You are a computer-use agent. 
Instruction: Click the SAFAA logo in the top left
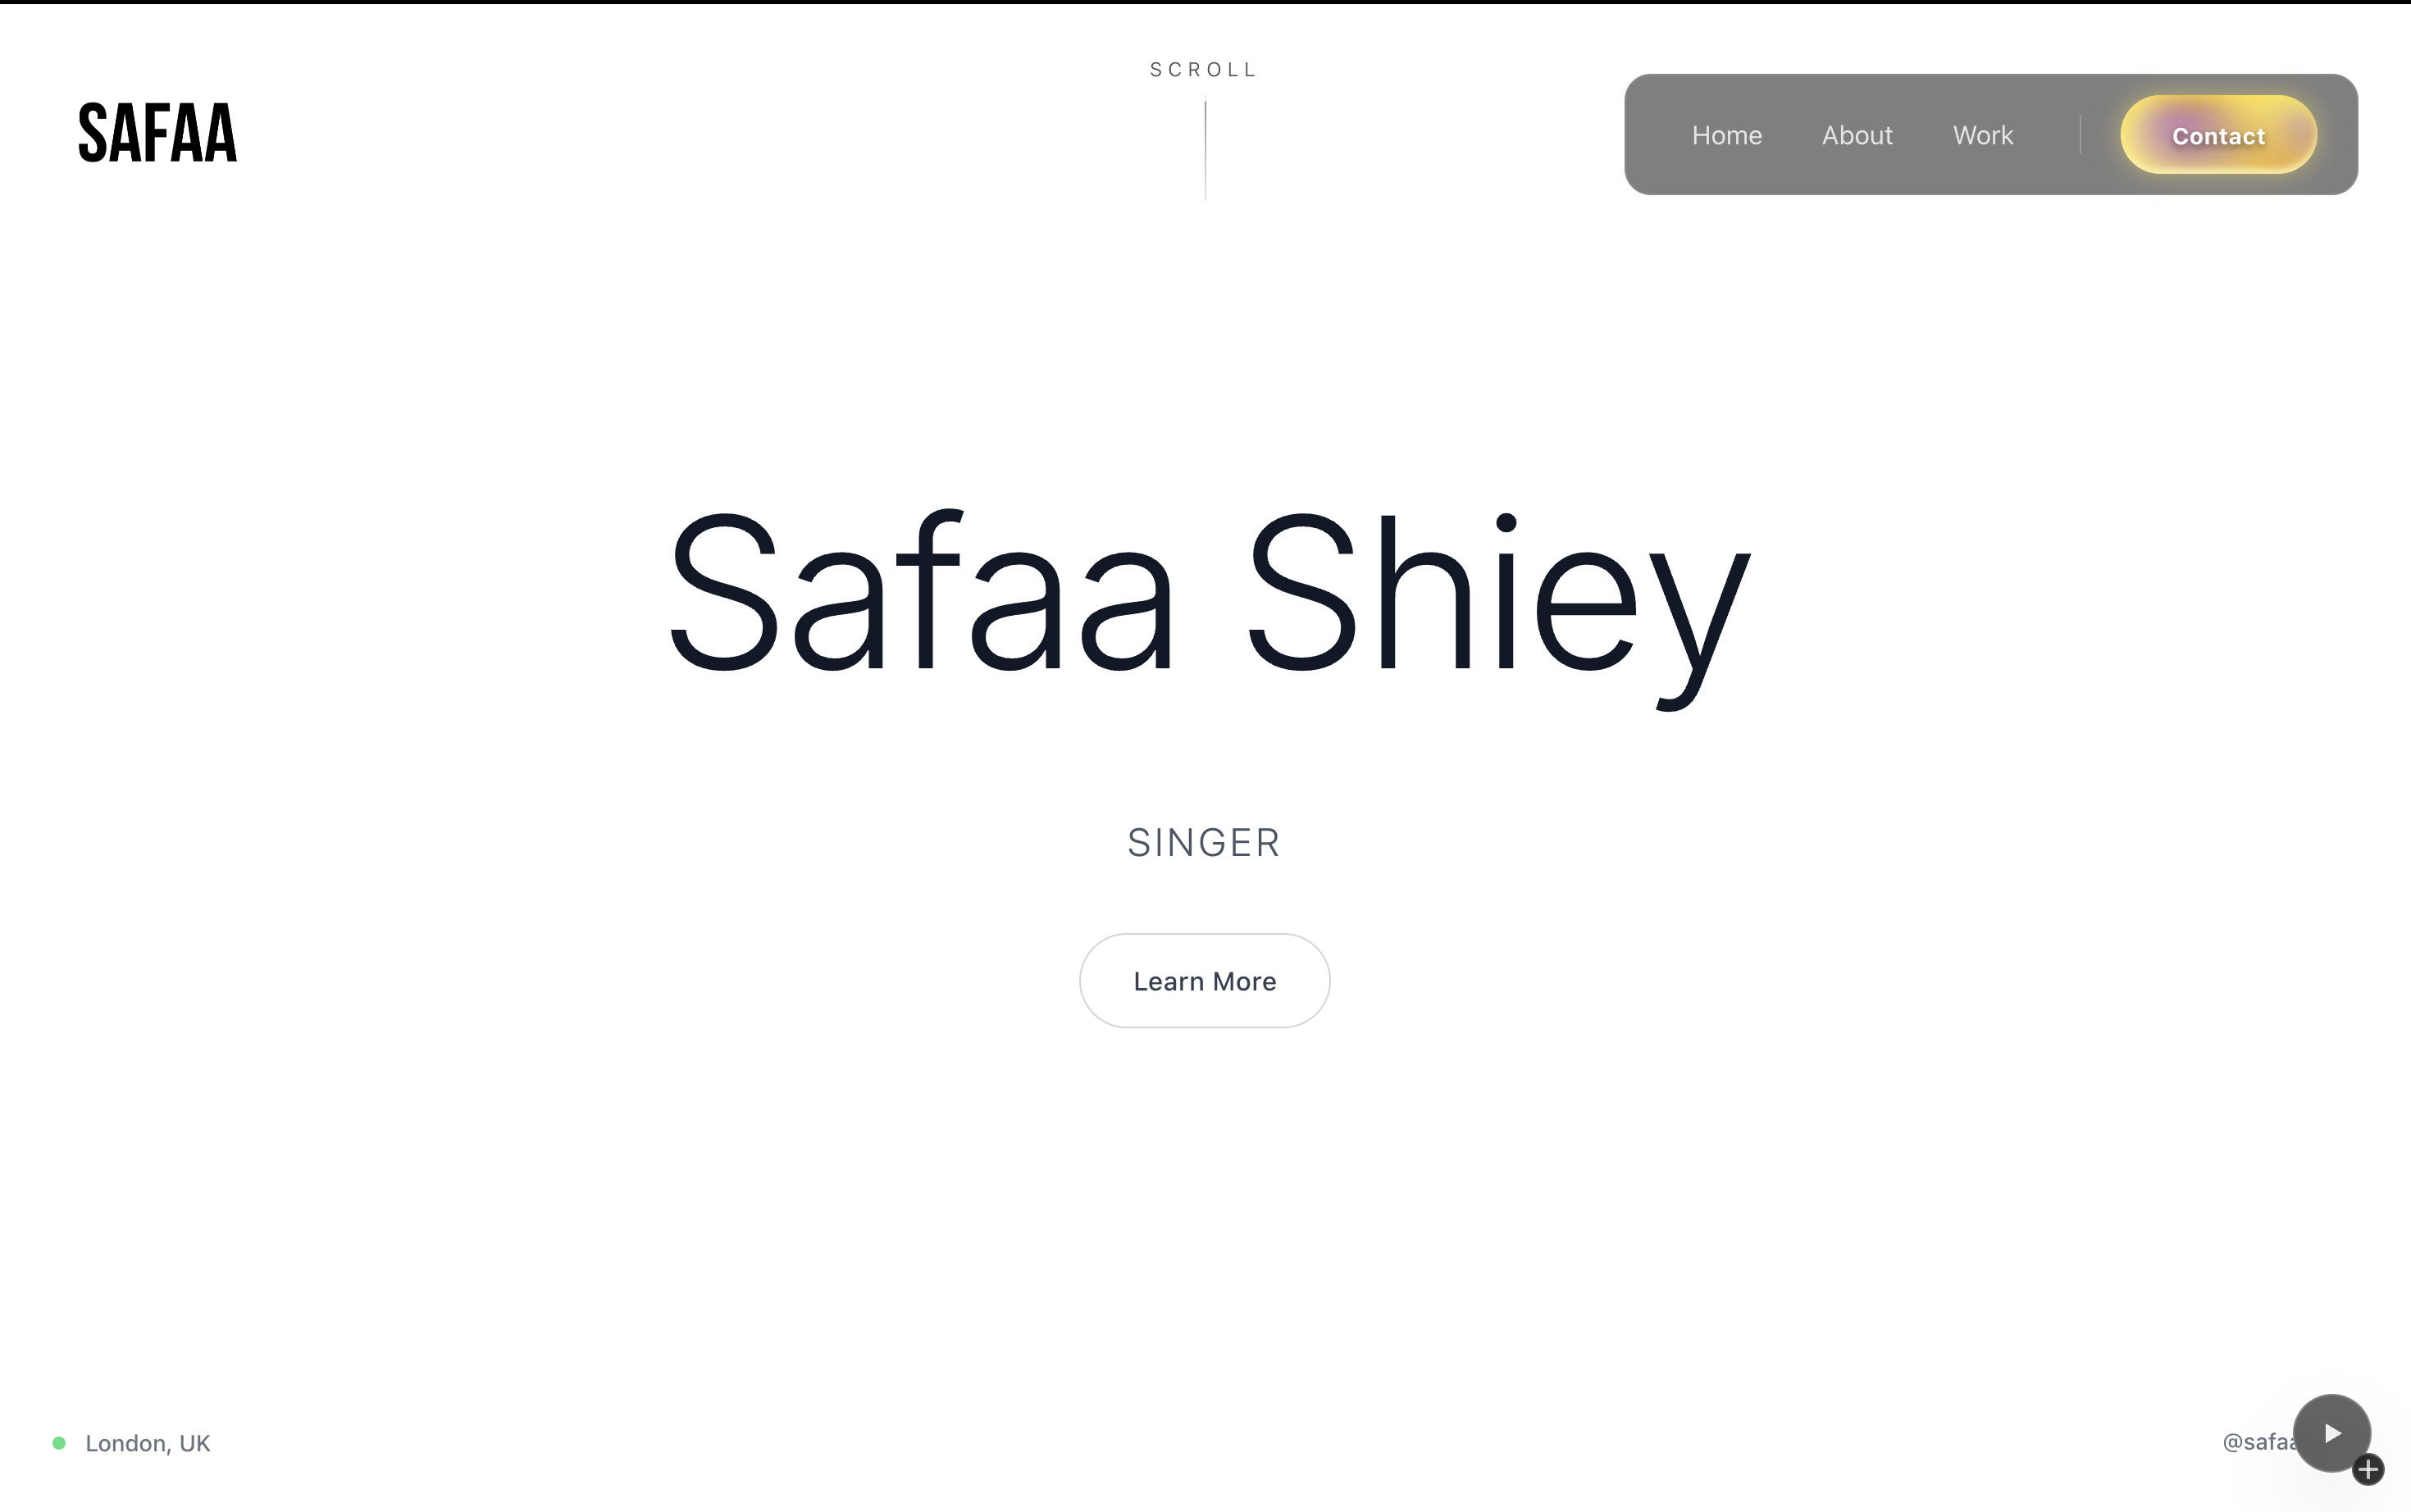[158, 133]
